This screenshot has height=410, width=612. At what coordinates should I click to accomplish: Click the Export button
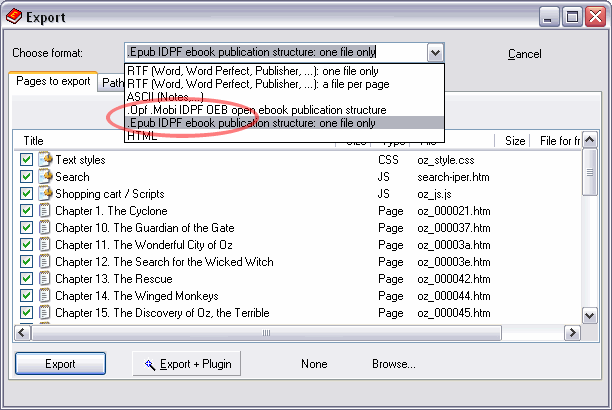60,364
